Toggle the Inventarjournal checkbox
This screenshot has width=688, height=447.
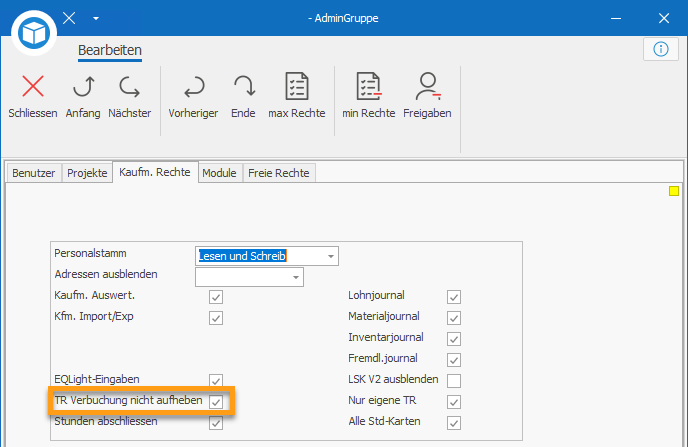[x=454, y=339]
